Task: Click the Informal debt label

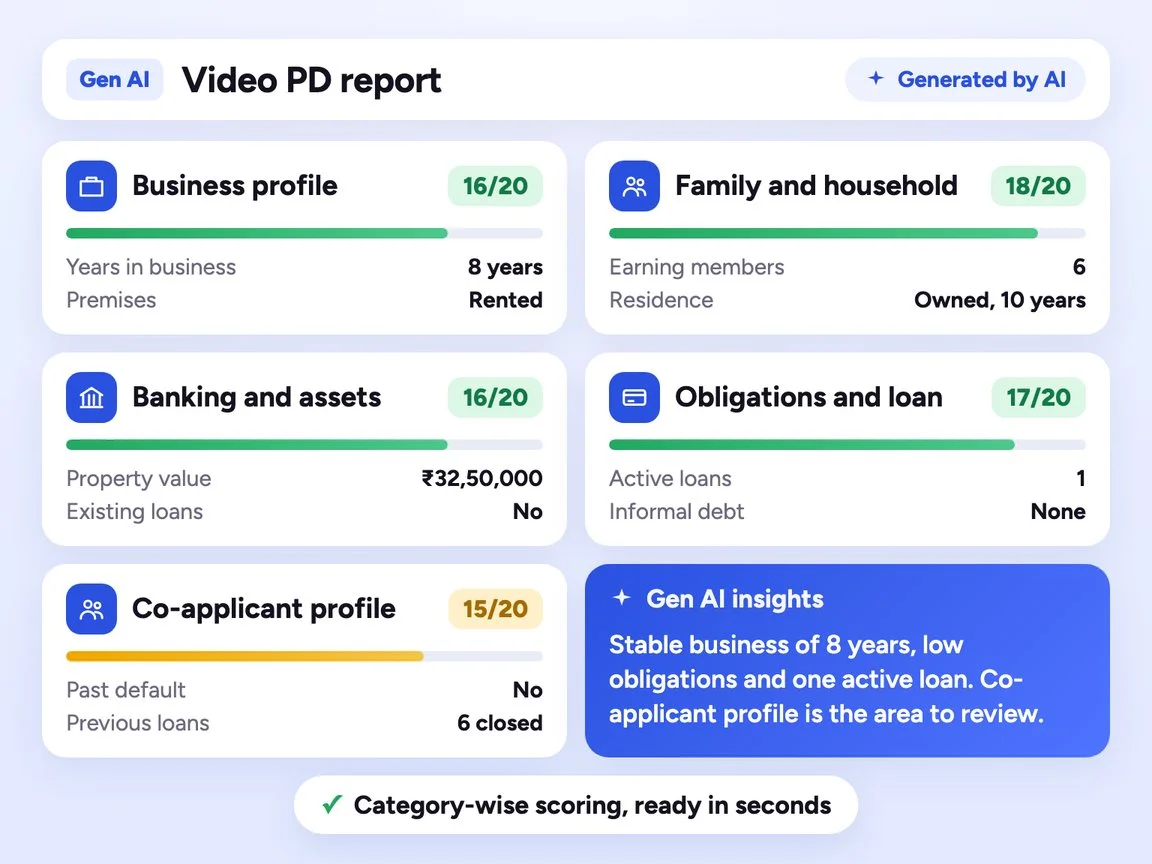Action: (x=677, y=511)
